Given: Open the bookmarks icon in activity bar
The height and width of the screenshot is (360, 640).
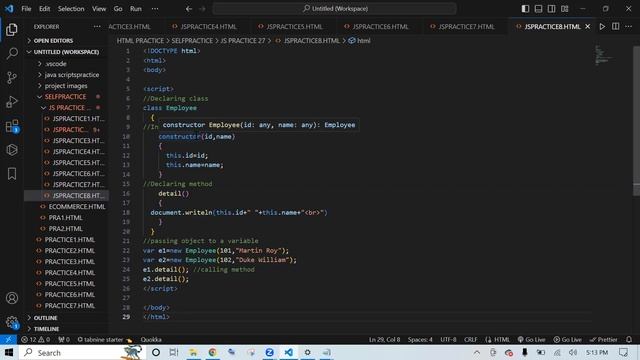Looking at the screenshot, I should 12,174.
